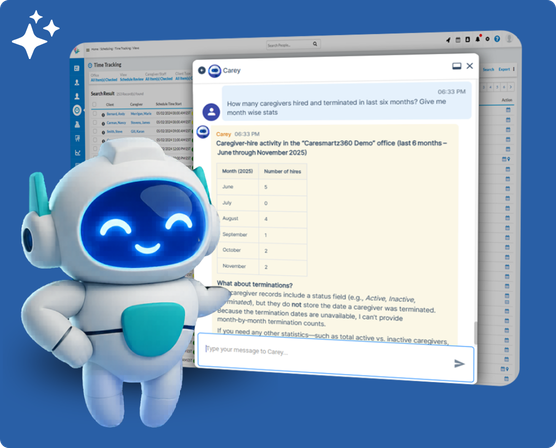Open the location arrow icon in top bar
This screenshot has width=556, height=448.
[x=448, y=40]
